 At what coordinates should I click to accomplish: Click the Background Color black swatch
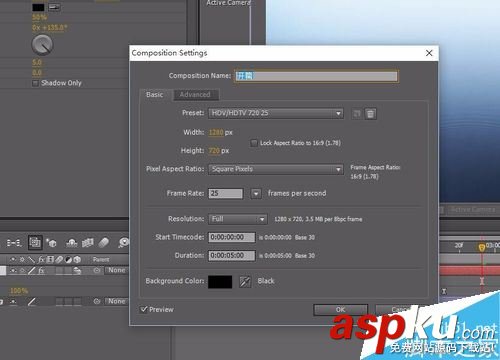tap(220, 282)
